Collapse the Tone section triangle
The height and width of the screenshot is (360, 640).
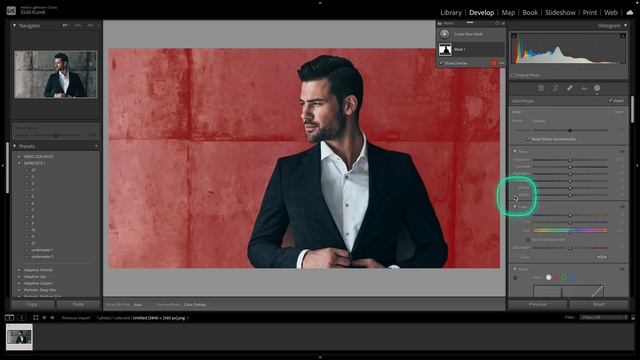[515, 151]
